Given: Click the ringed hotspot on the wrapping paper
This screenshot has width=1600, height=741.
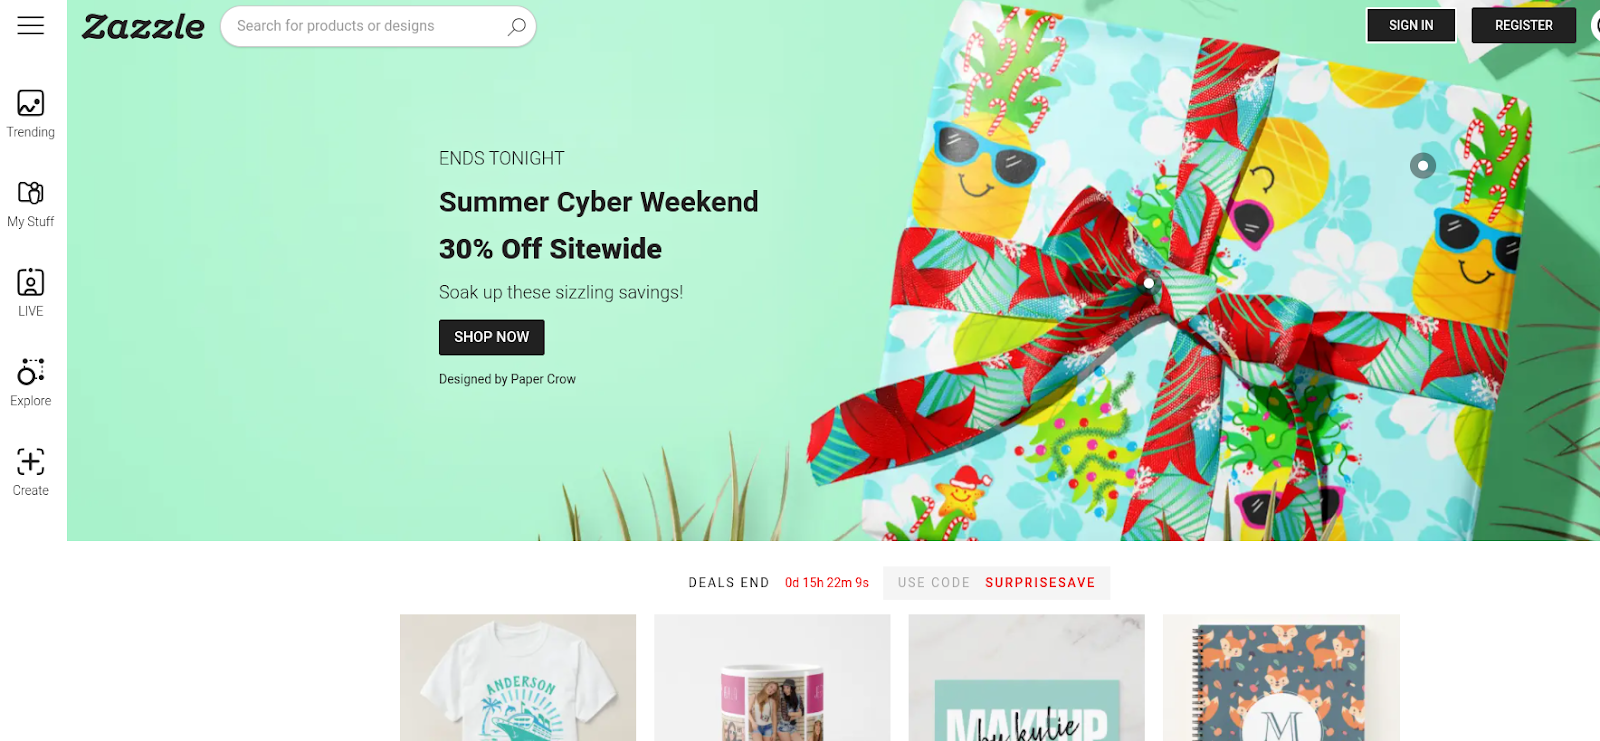Looking at the screenshot, I should click(x=1423, y=166).
